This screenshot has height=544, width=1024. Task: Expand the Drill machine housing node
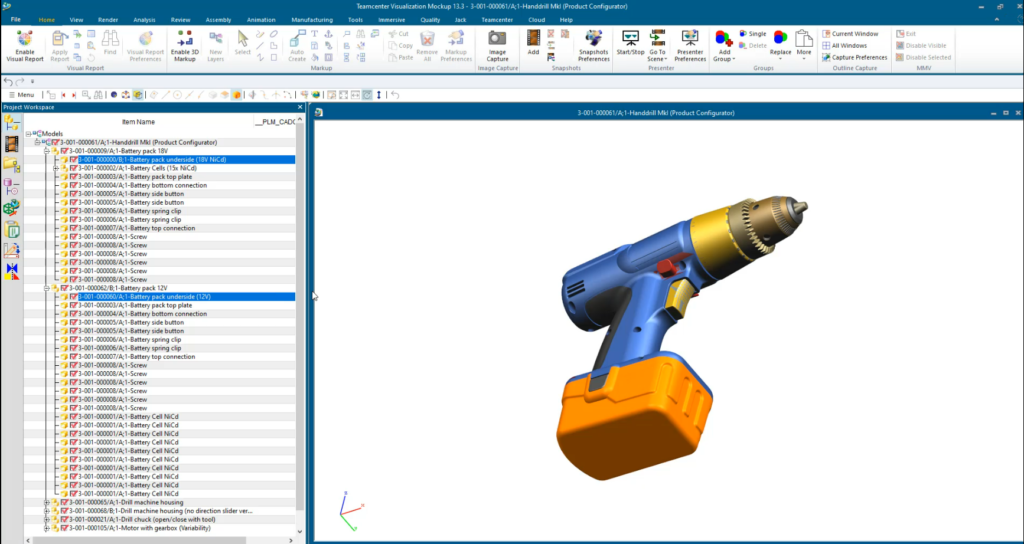click(46, 502)
